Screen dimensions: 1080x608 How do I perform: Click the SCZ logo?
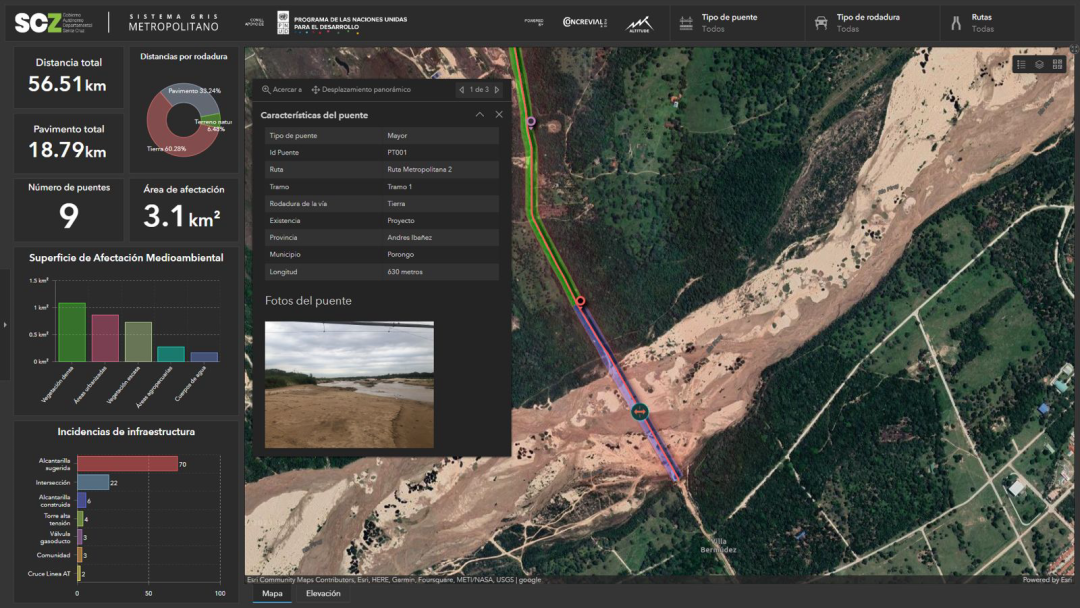coord(53,23)
